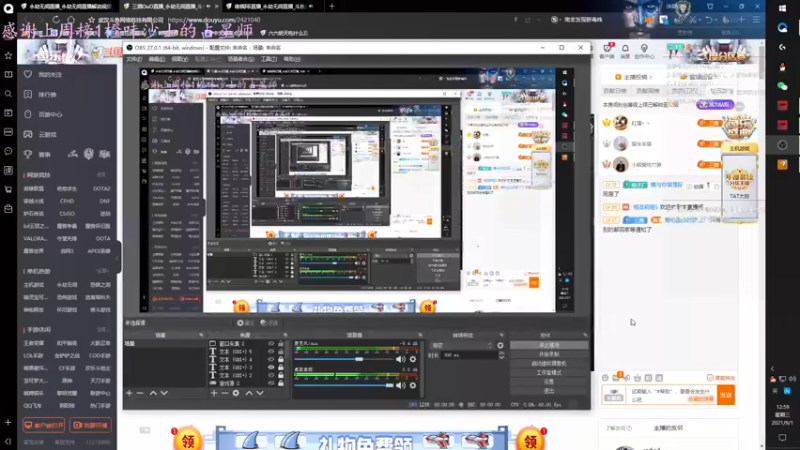Viewport: 800px width, 450px height.
Task: Move source down with the Sources panel arrow
Action: 260,393
